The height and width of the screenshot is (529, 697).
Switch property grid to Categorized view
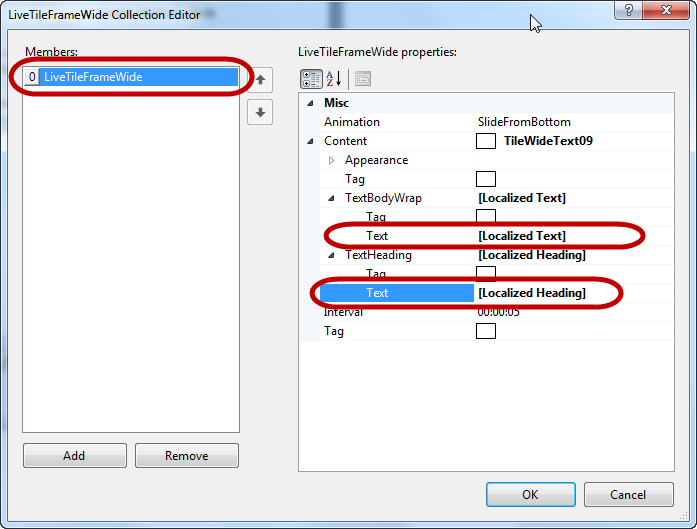coord(310,79)
